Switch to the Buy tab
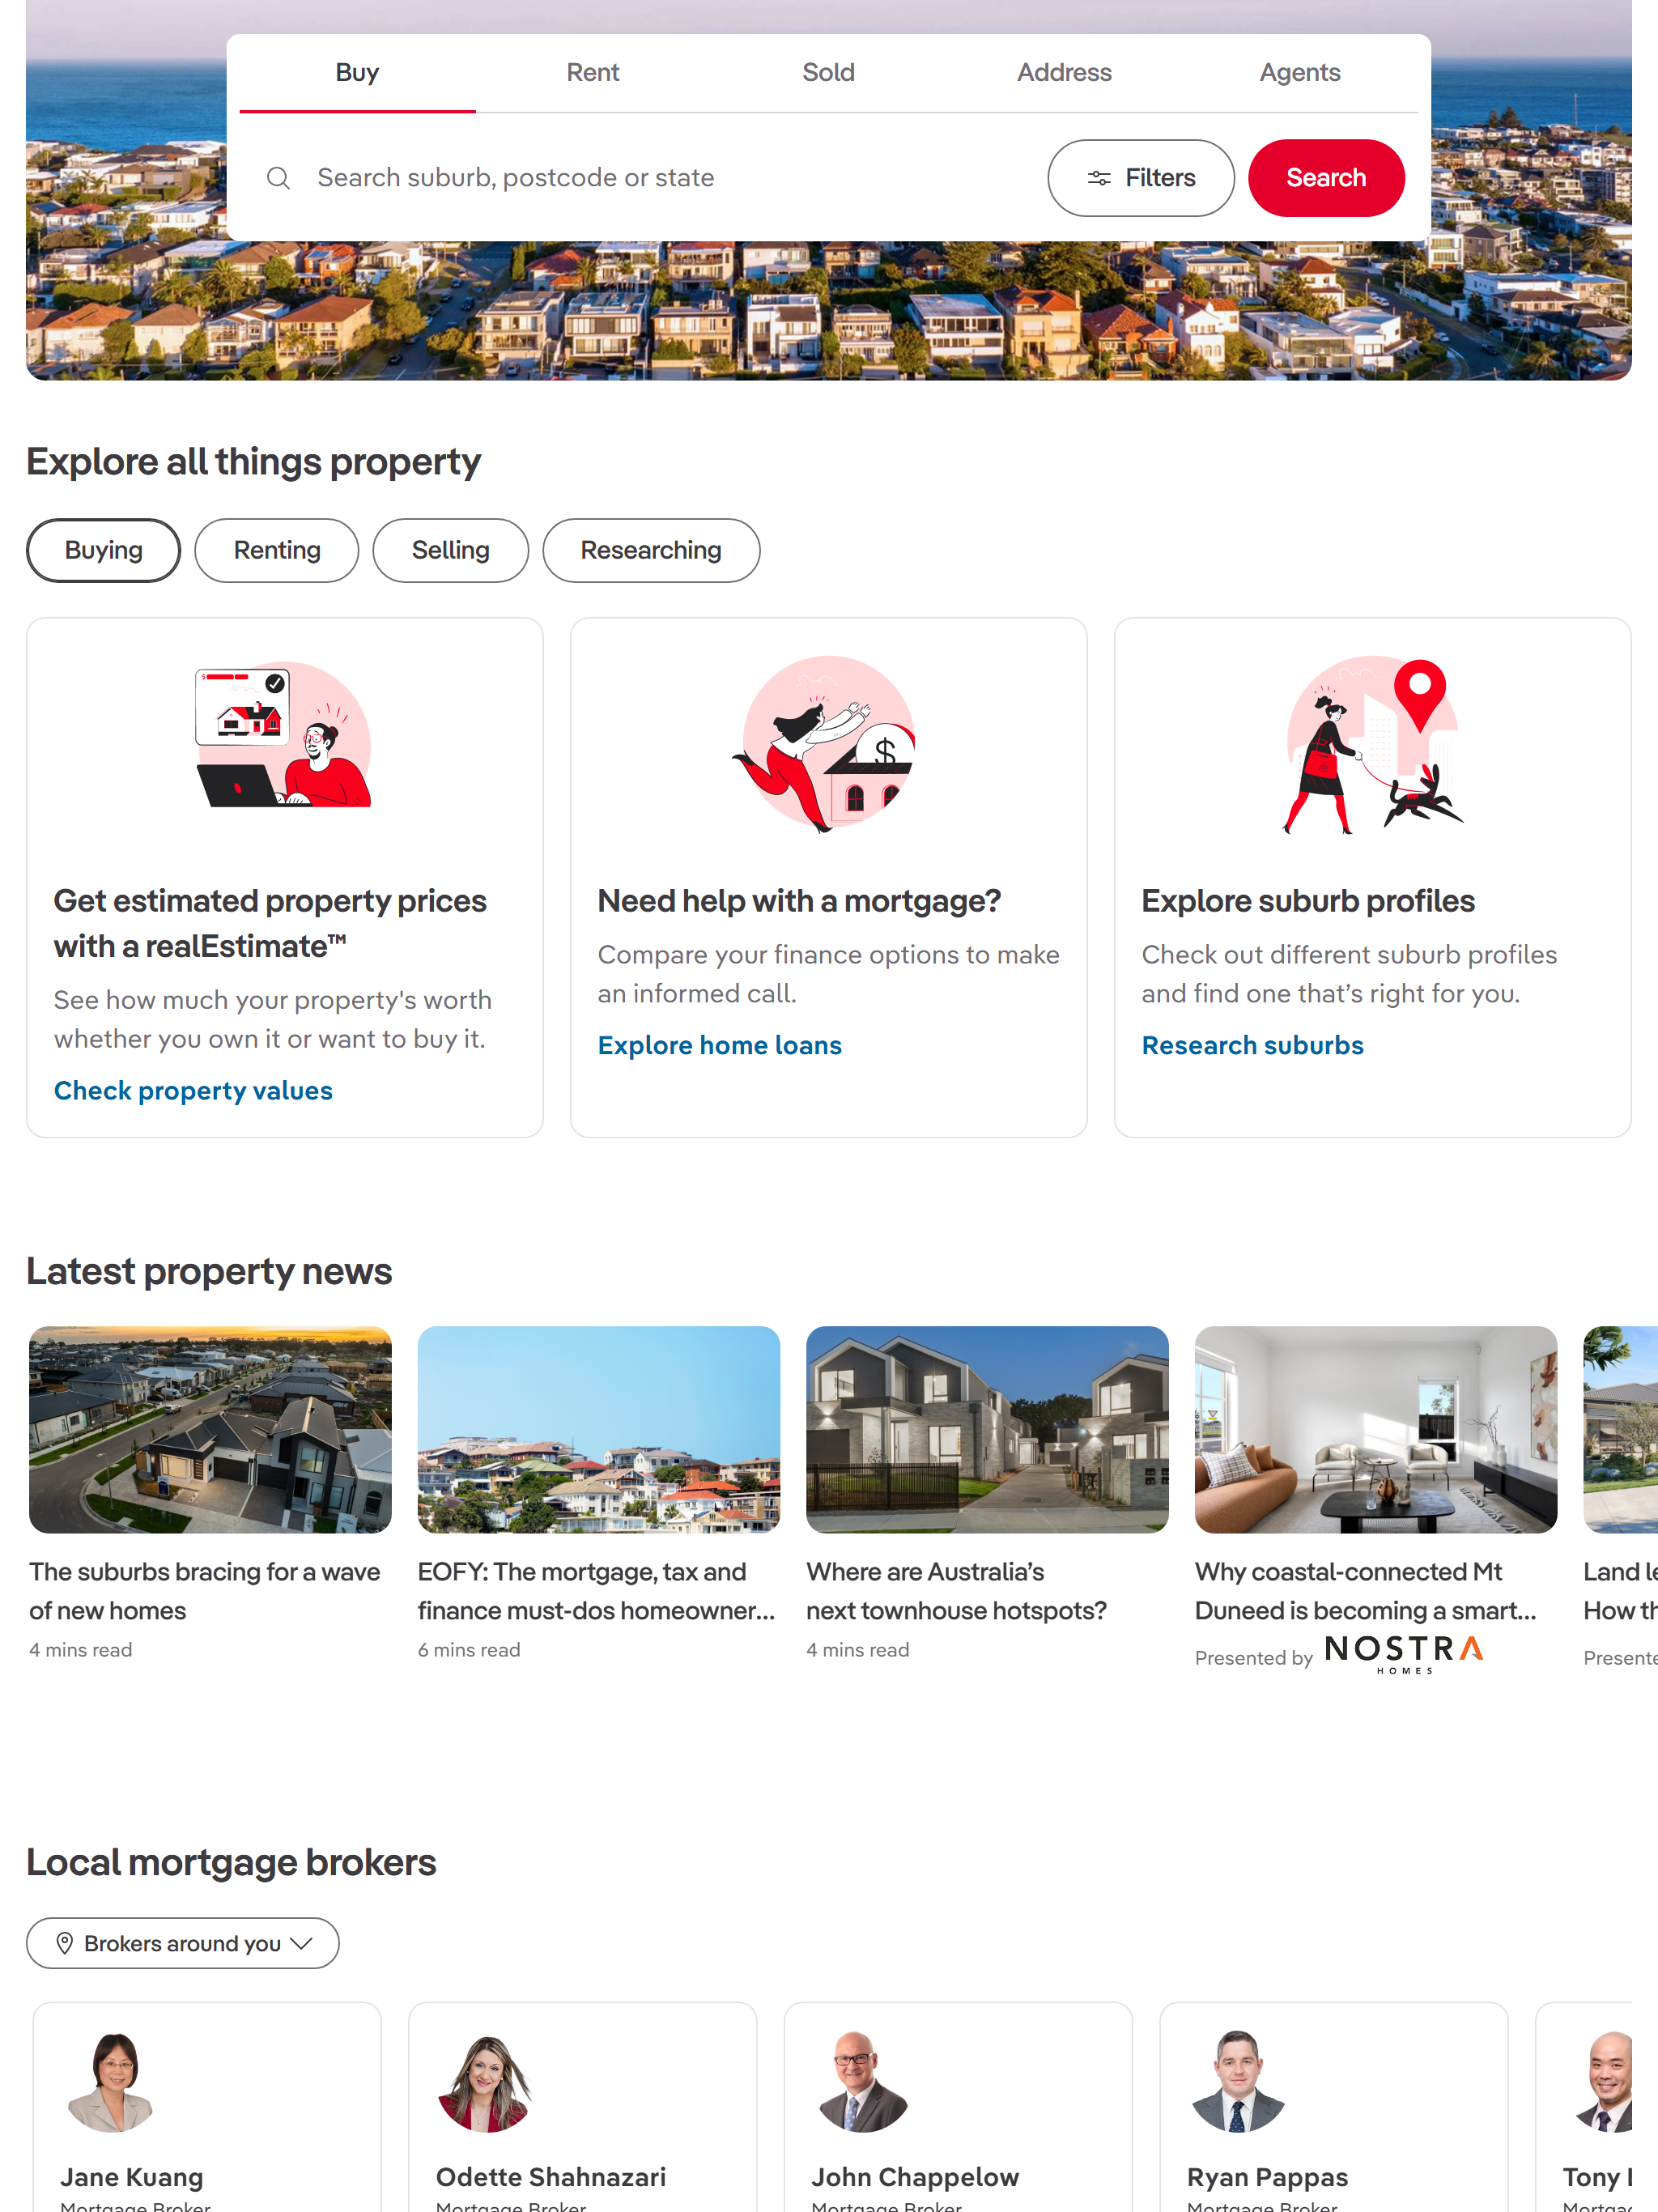The image size is (1658, 2212). [357, 73]
